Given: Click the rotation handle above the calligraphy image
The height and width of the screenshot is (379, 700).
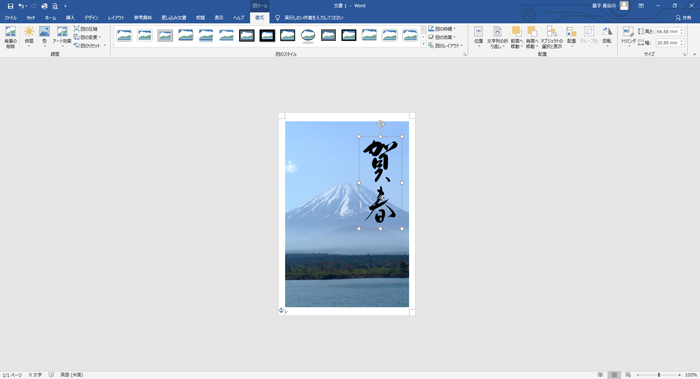Looking at the screenshot, I should tap(380, 124).
